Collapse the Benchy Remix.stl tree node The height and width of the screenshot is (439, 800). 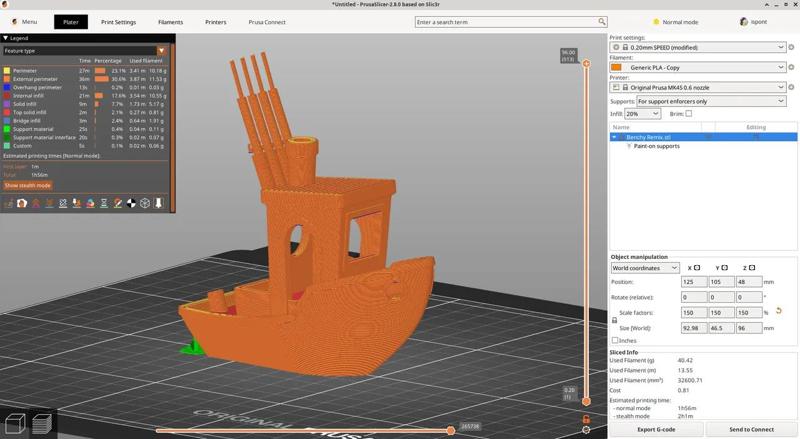[x=614, y=137]
